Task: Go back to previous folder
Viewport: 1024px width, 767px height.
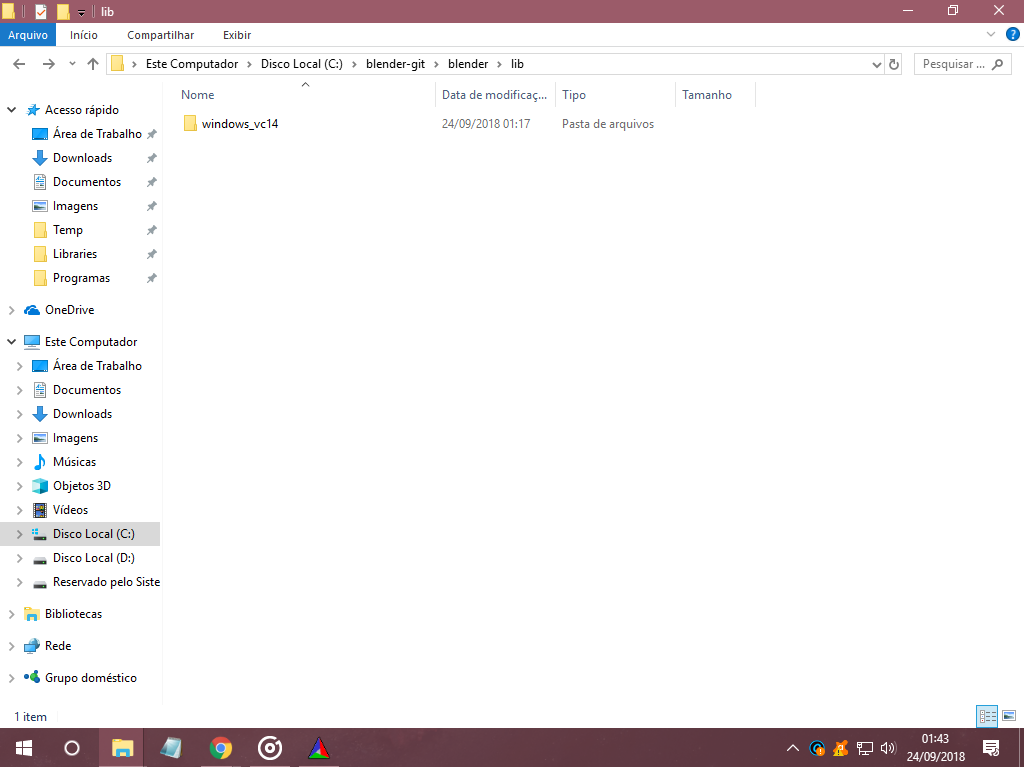Action: (19, 64)
